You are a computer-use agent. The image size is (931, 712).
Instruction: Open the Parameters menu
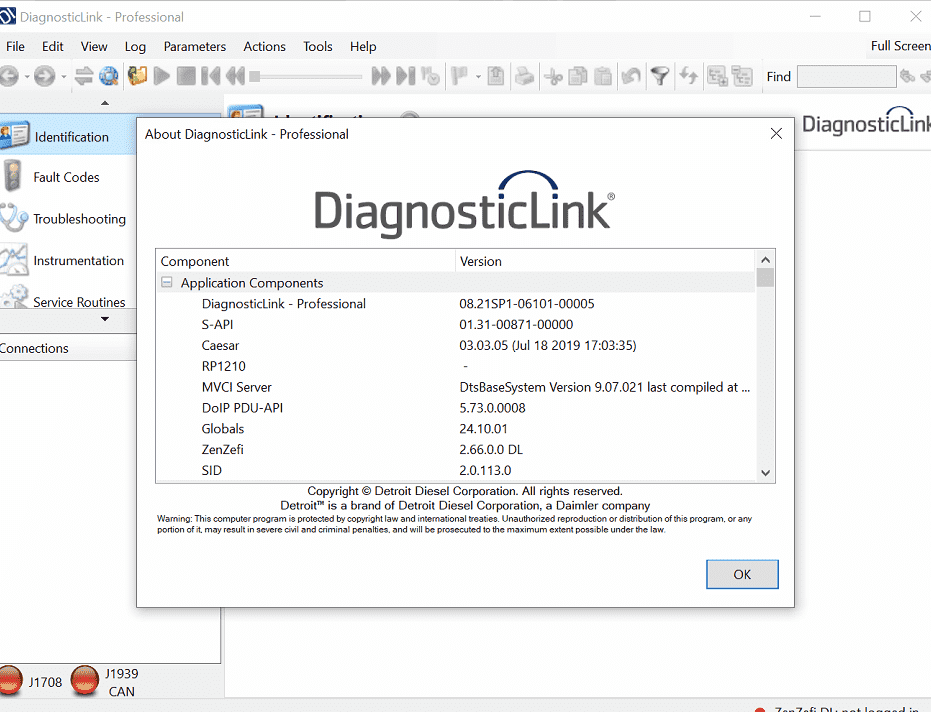coord(195,46)
